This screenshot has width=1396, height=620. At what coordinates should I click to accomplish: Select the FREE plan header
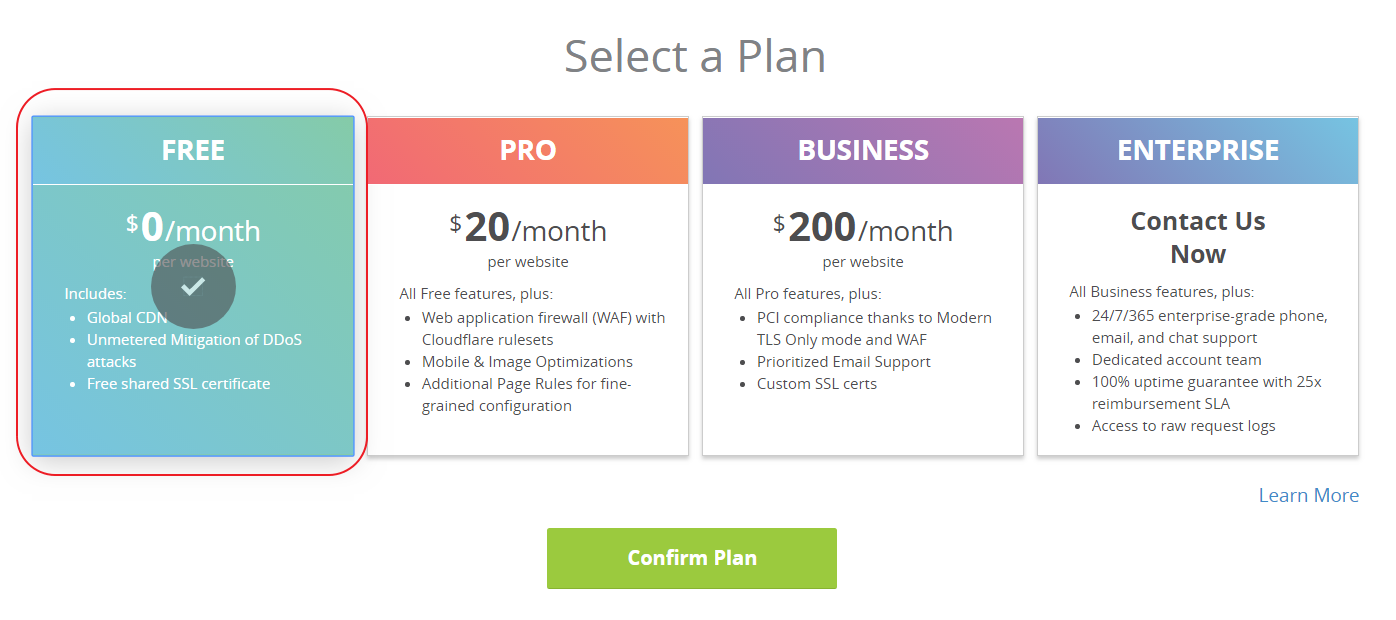click(193, 150)
